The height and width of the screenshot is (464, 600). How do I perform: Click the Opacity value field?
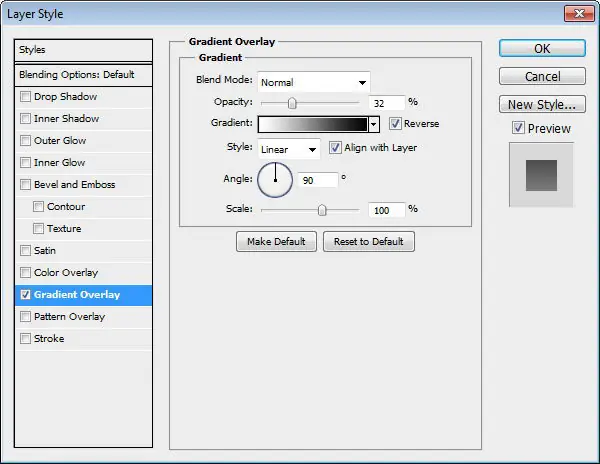click(386, 103)
